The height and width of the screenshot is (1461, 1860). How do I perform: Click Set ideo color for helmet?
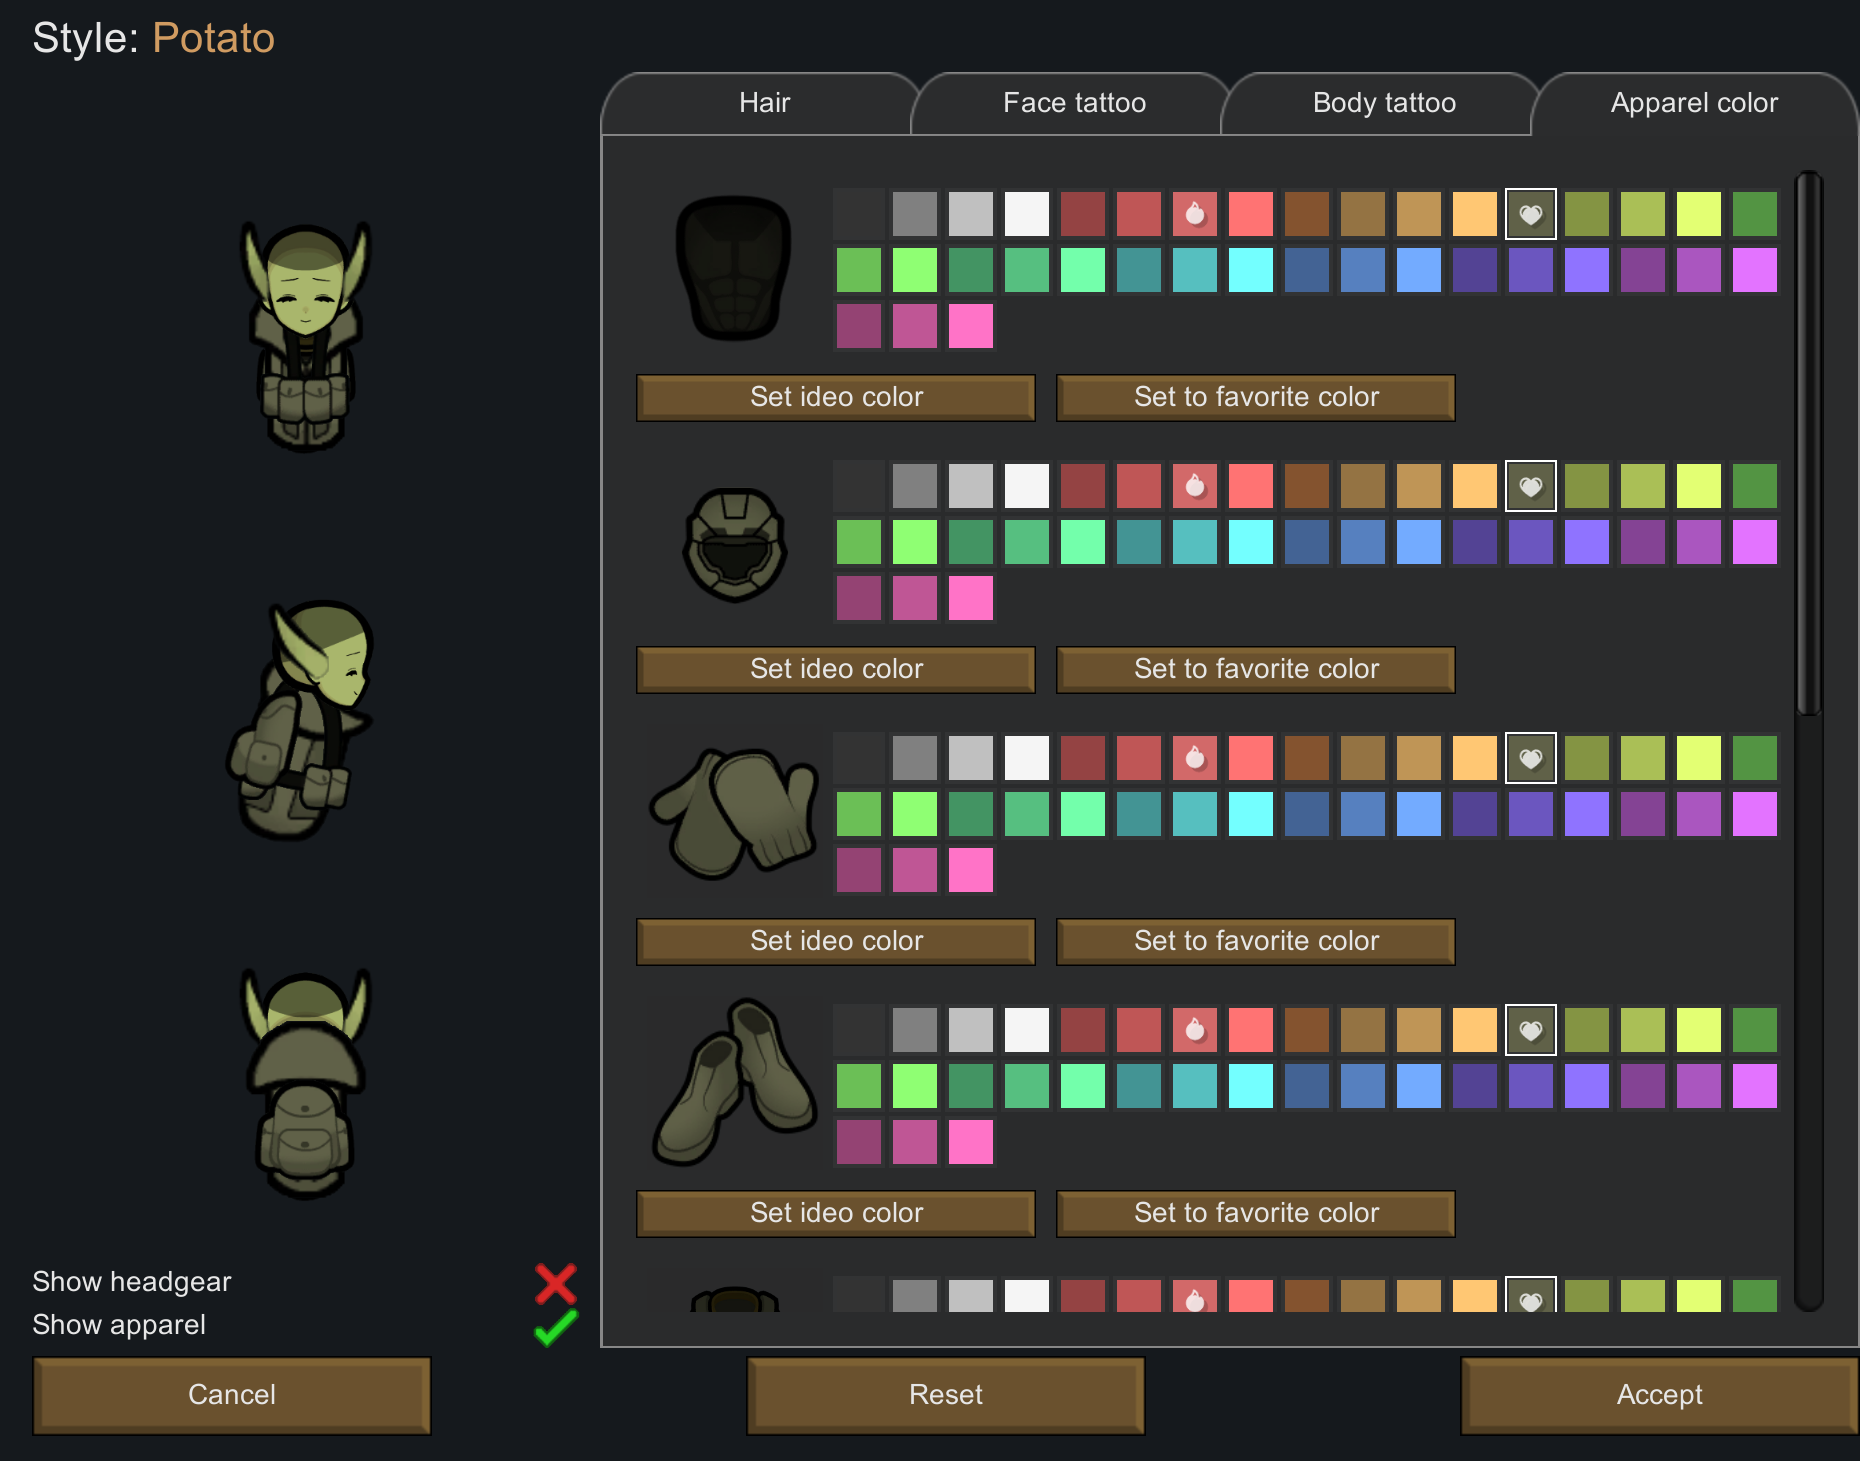click(x=836, y=669)
